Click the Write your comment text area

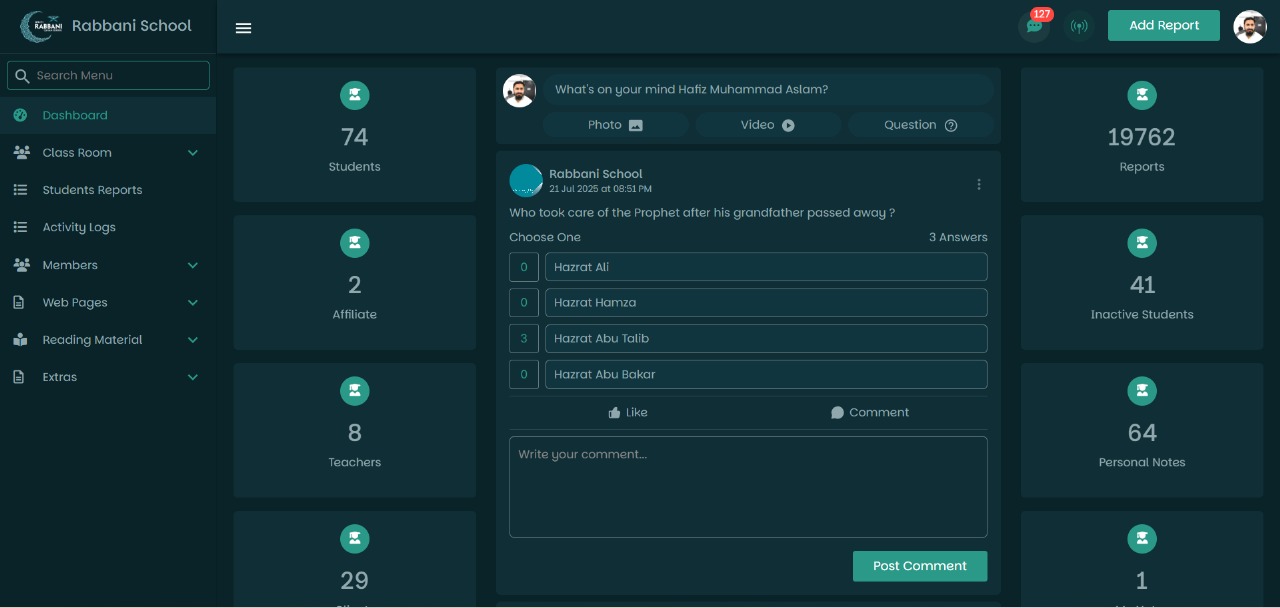point(748,487)
